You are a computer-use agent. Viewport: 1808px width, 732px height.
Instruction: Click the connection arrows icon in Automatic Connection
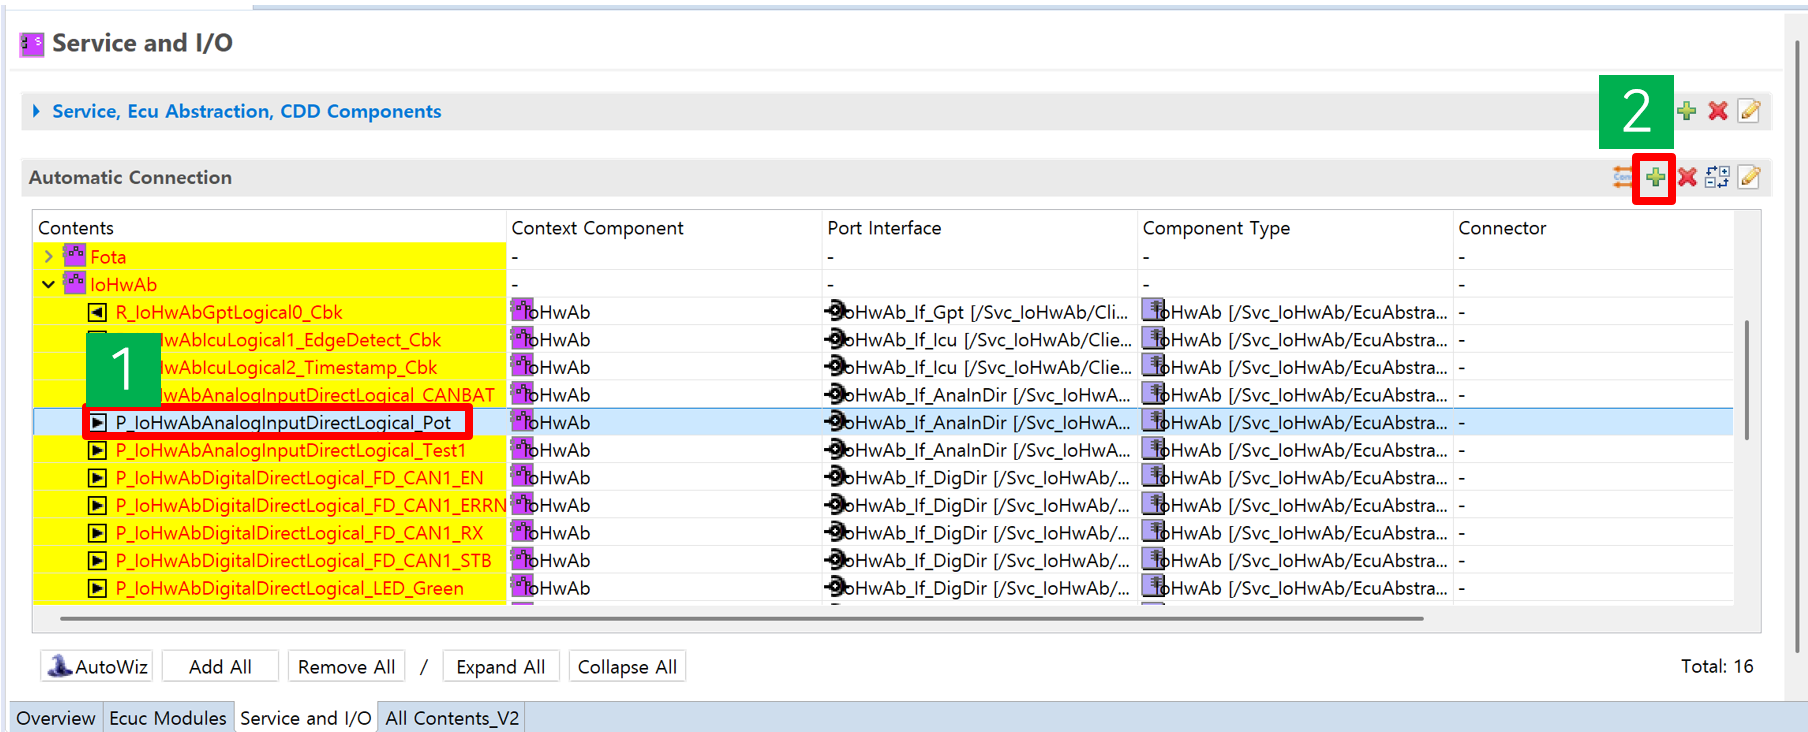click(x=1622, y=178)
